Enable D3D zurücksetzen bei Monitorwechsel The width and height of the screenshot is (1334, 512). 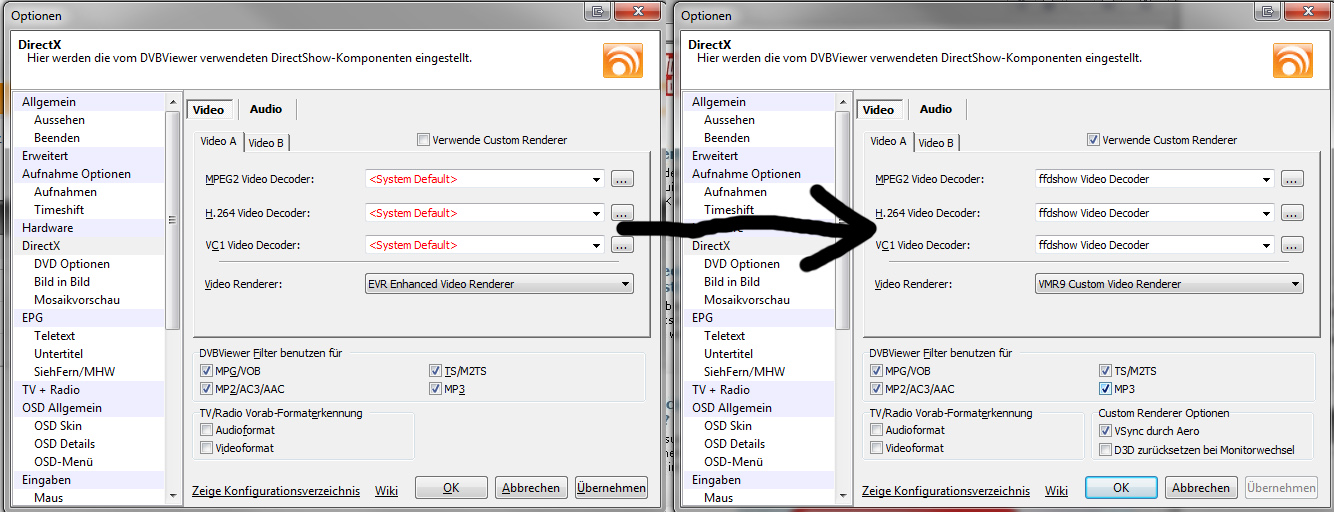[1105, 450]
